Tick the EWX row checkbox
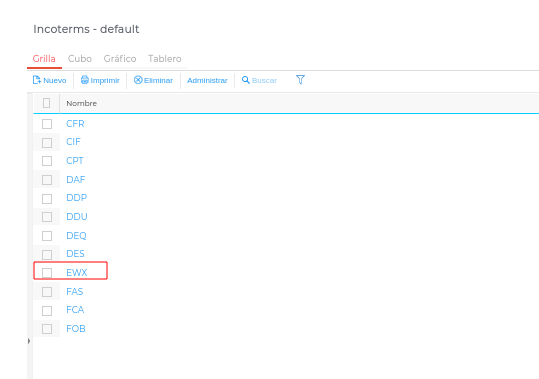The image size is (539, 379). (47, 273)
